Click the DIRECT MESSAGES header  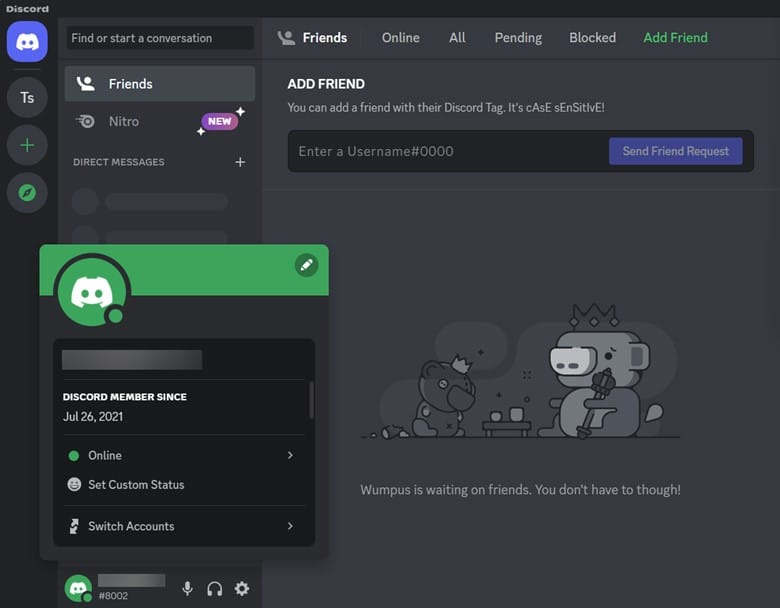click(x=119, y=162)
